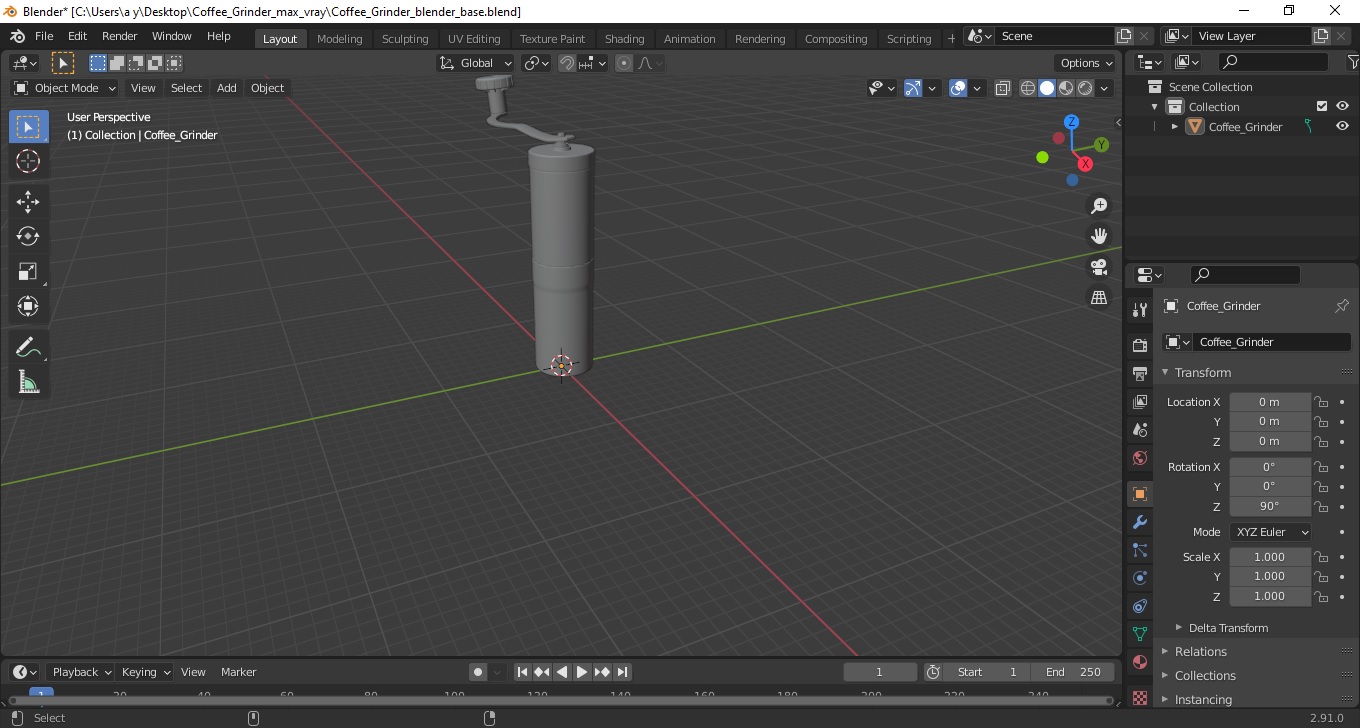Viewport: 1360px width, 728px height.
Task: Open the Object Data properties tab
Action: [1140, 634]
